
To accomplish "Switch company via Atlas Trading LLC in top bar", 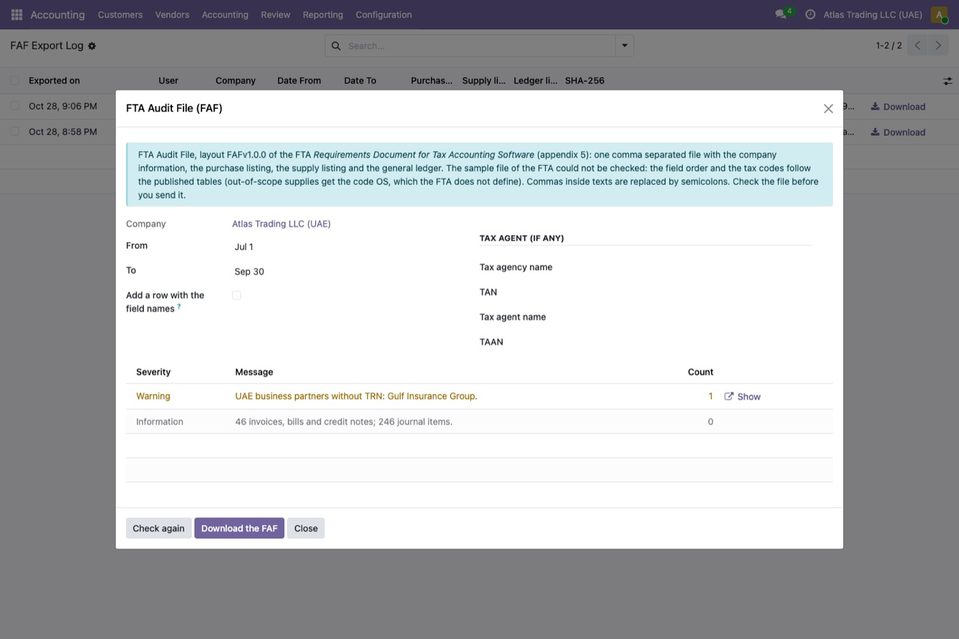I will [873, 15].
